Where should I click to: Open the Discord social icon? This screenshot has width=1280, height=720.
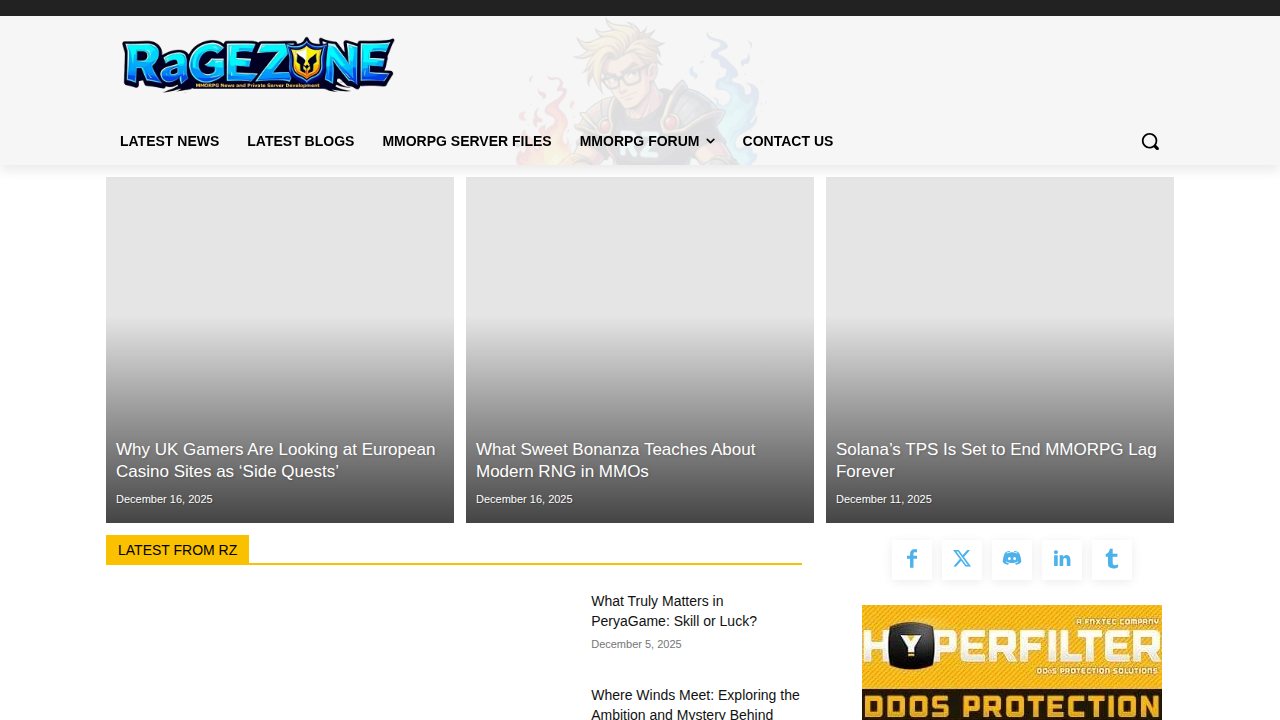coord(1012,560)
